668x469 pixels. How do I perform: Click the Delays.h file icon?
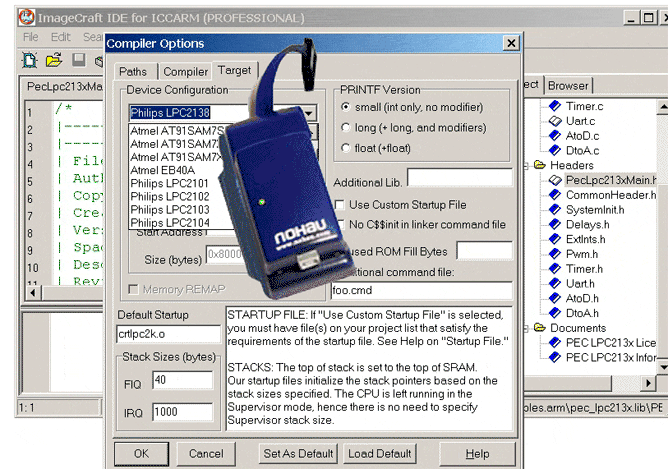[x=555, y=224]
